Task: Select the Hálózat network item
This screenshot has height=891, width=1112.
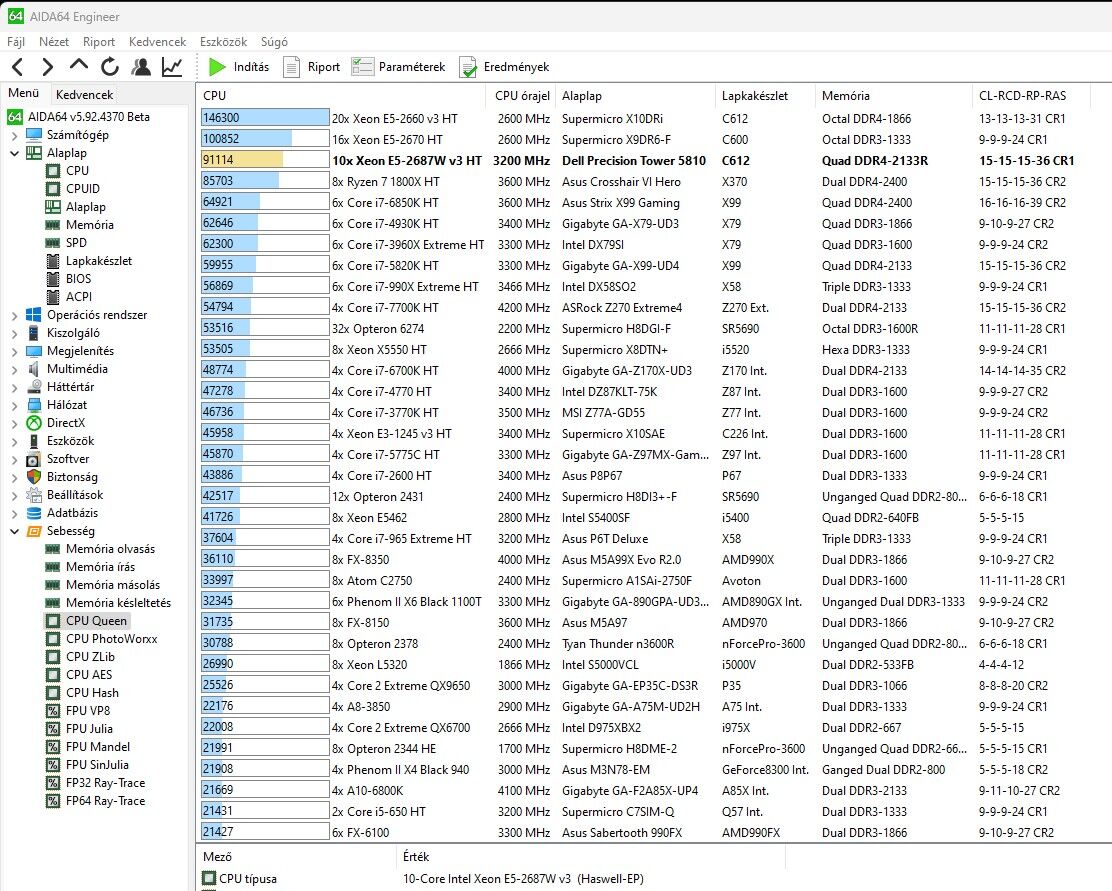Action: tap(57, 404)
